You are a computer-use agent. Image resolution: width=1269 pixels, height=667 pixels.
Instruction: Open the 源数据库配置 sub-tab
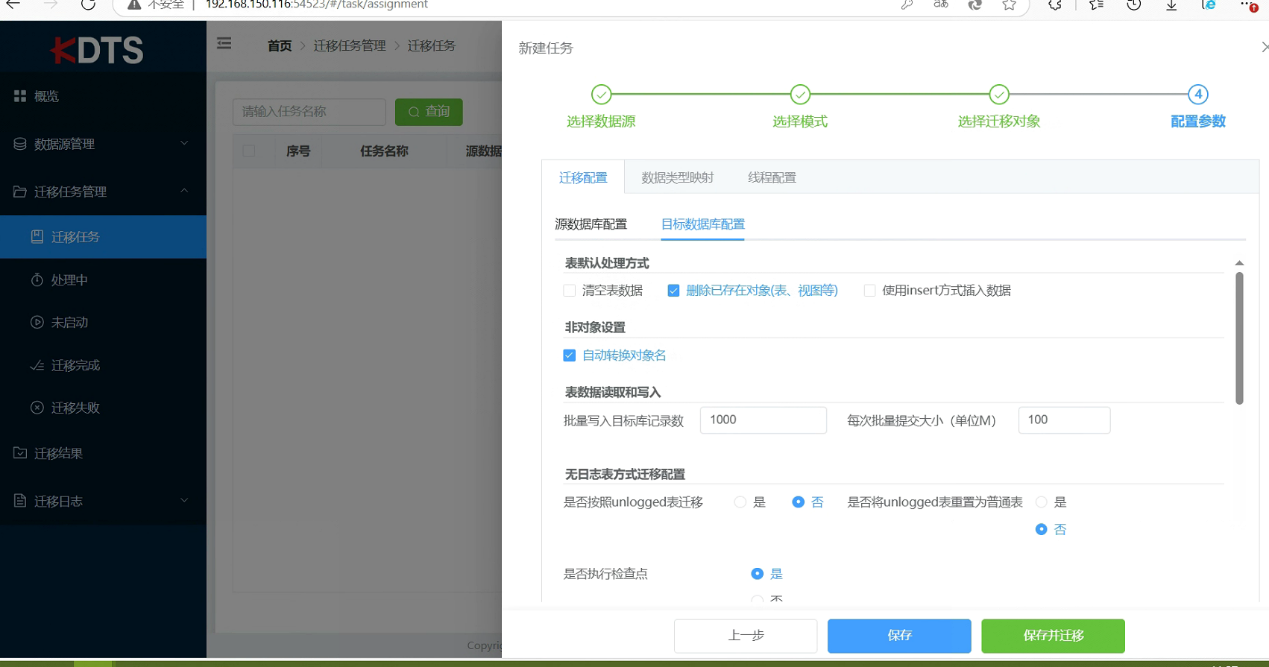591,224
